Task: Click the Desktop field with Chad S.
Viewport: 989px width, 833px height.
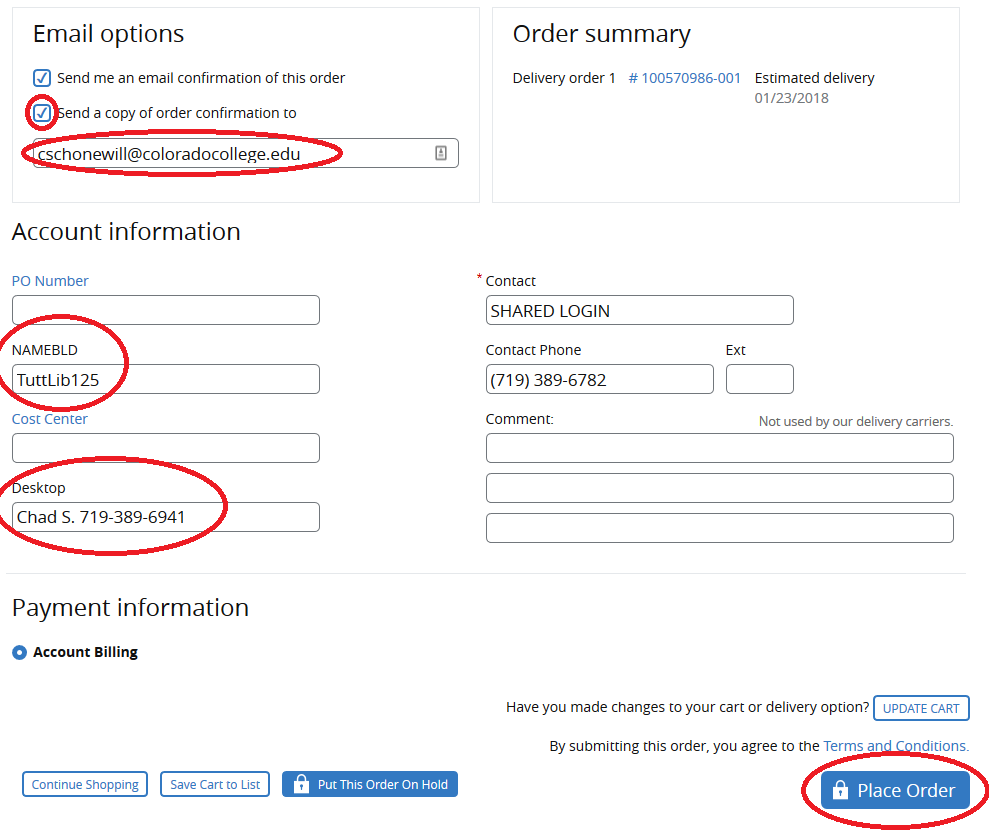Action: pos(166,517)
